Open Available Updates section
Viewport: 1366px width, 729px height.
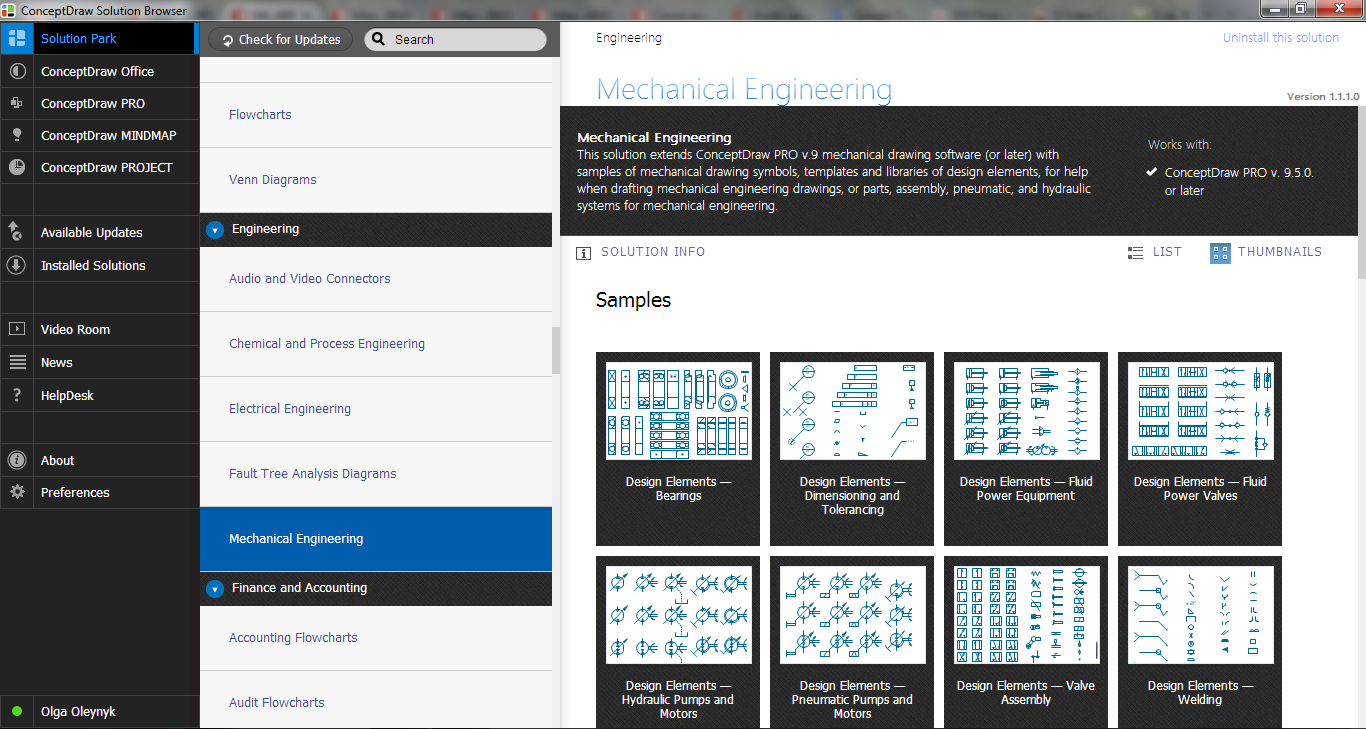92,233
